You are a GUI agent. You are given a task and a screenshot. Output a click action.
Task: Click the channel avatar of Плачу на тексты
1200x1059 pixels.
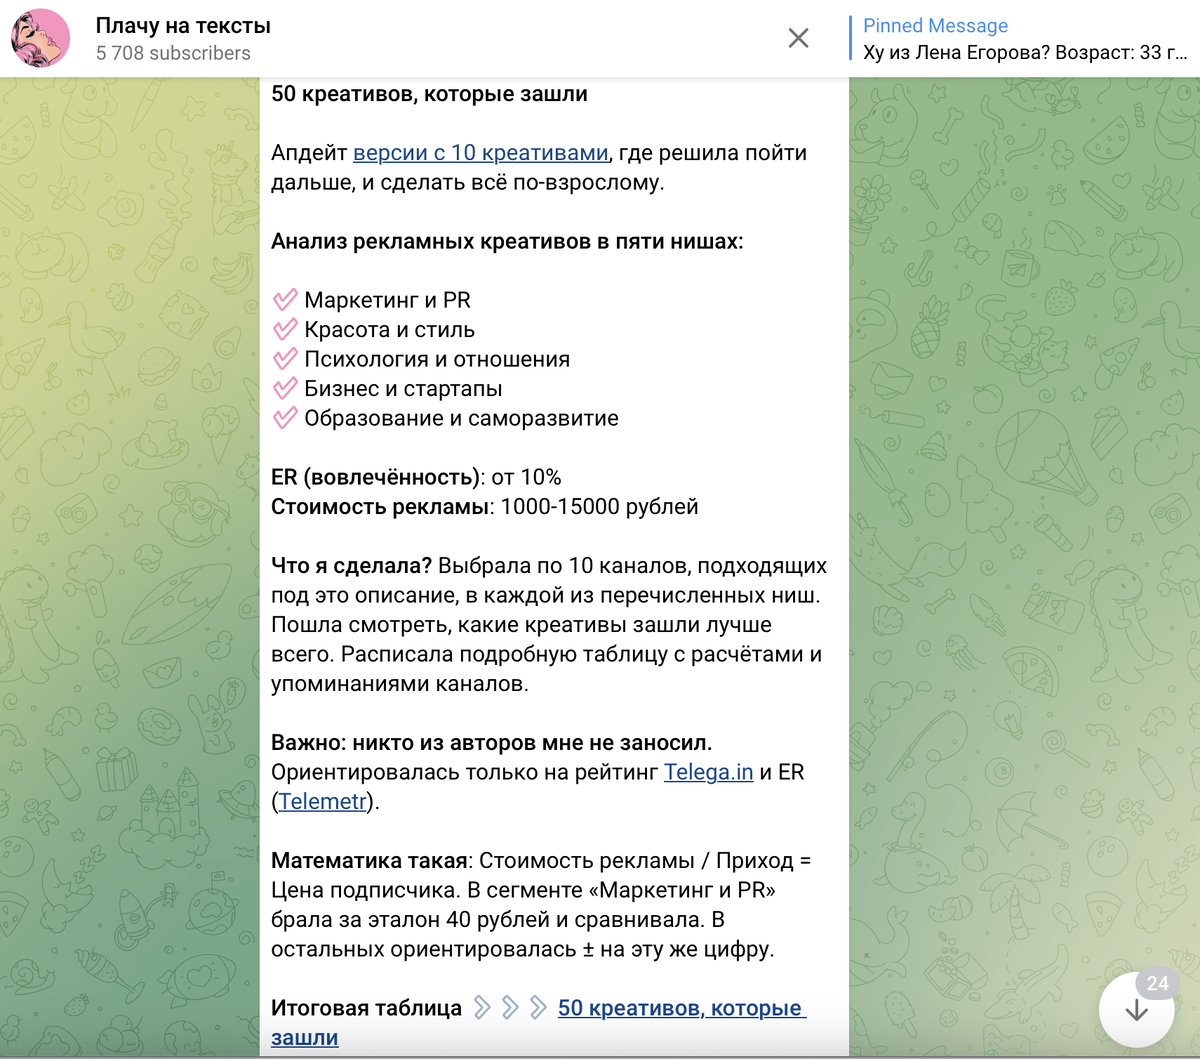point(39,38)
